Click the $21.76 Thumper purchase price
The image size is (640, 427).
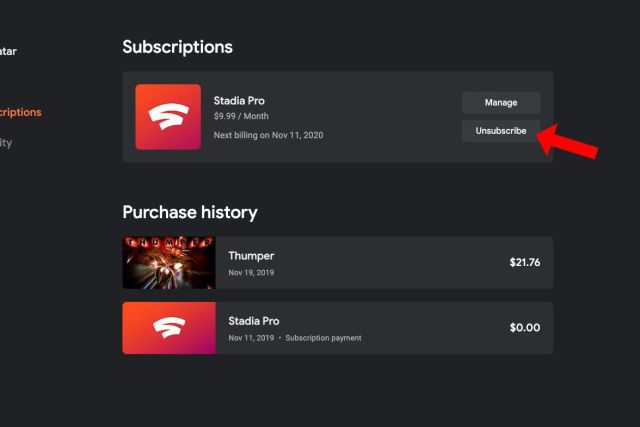click(x=524, y=262)
